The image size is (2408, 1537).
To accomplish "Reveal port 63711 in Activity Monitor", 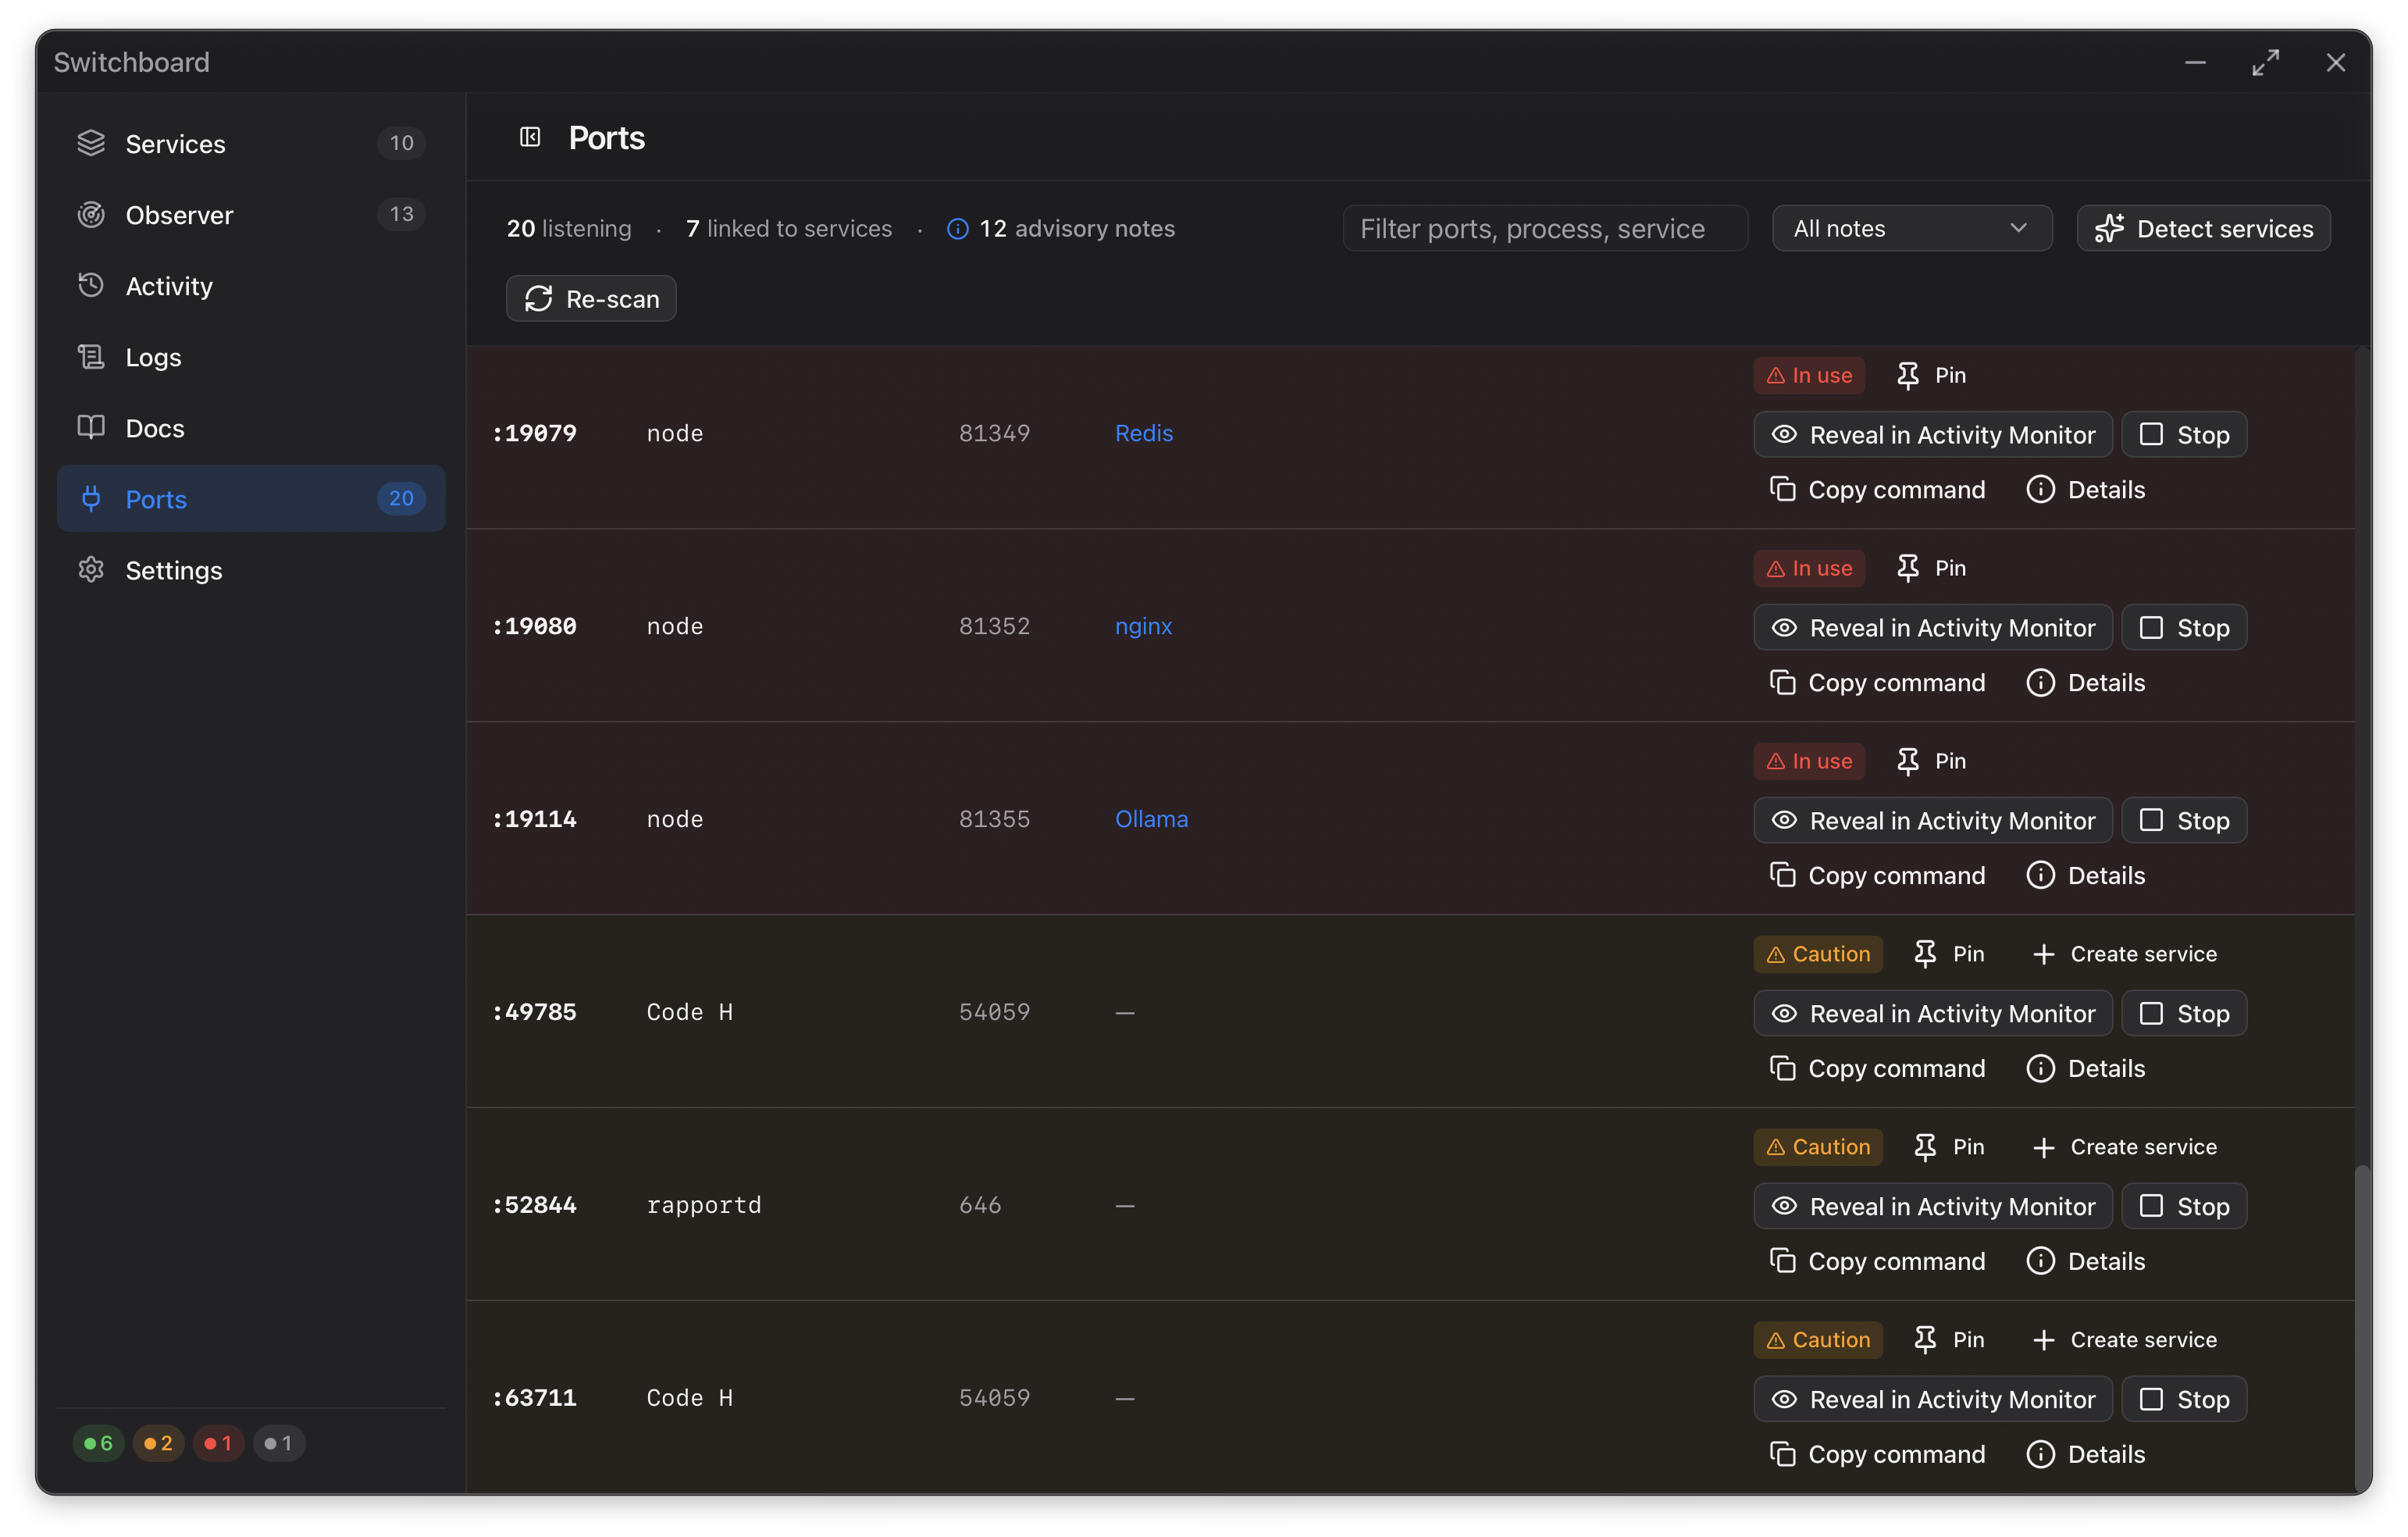I will 1932,1399.
